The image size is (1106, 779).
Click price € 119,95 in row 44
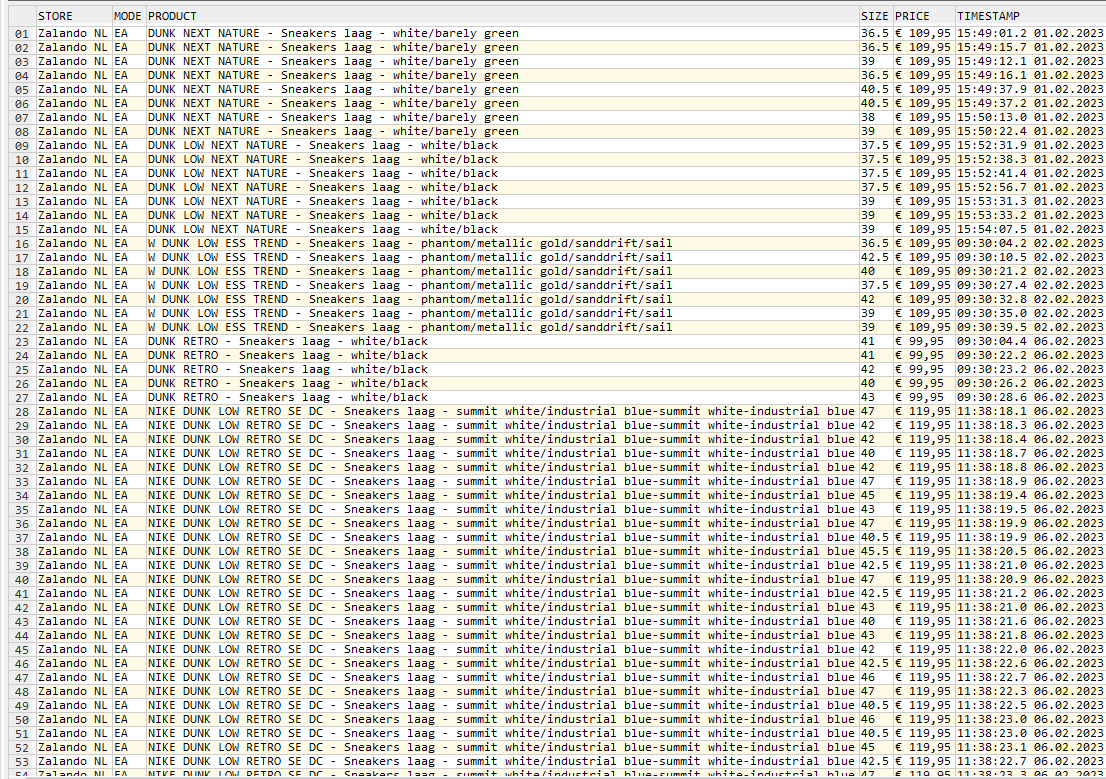point(923,635)
